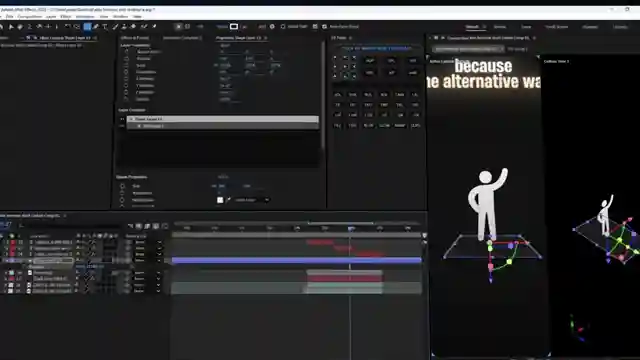Click the Home icon in toolbar
Screen dimensions: 640x360
[x=1, y=27]
